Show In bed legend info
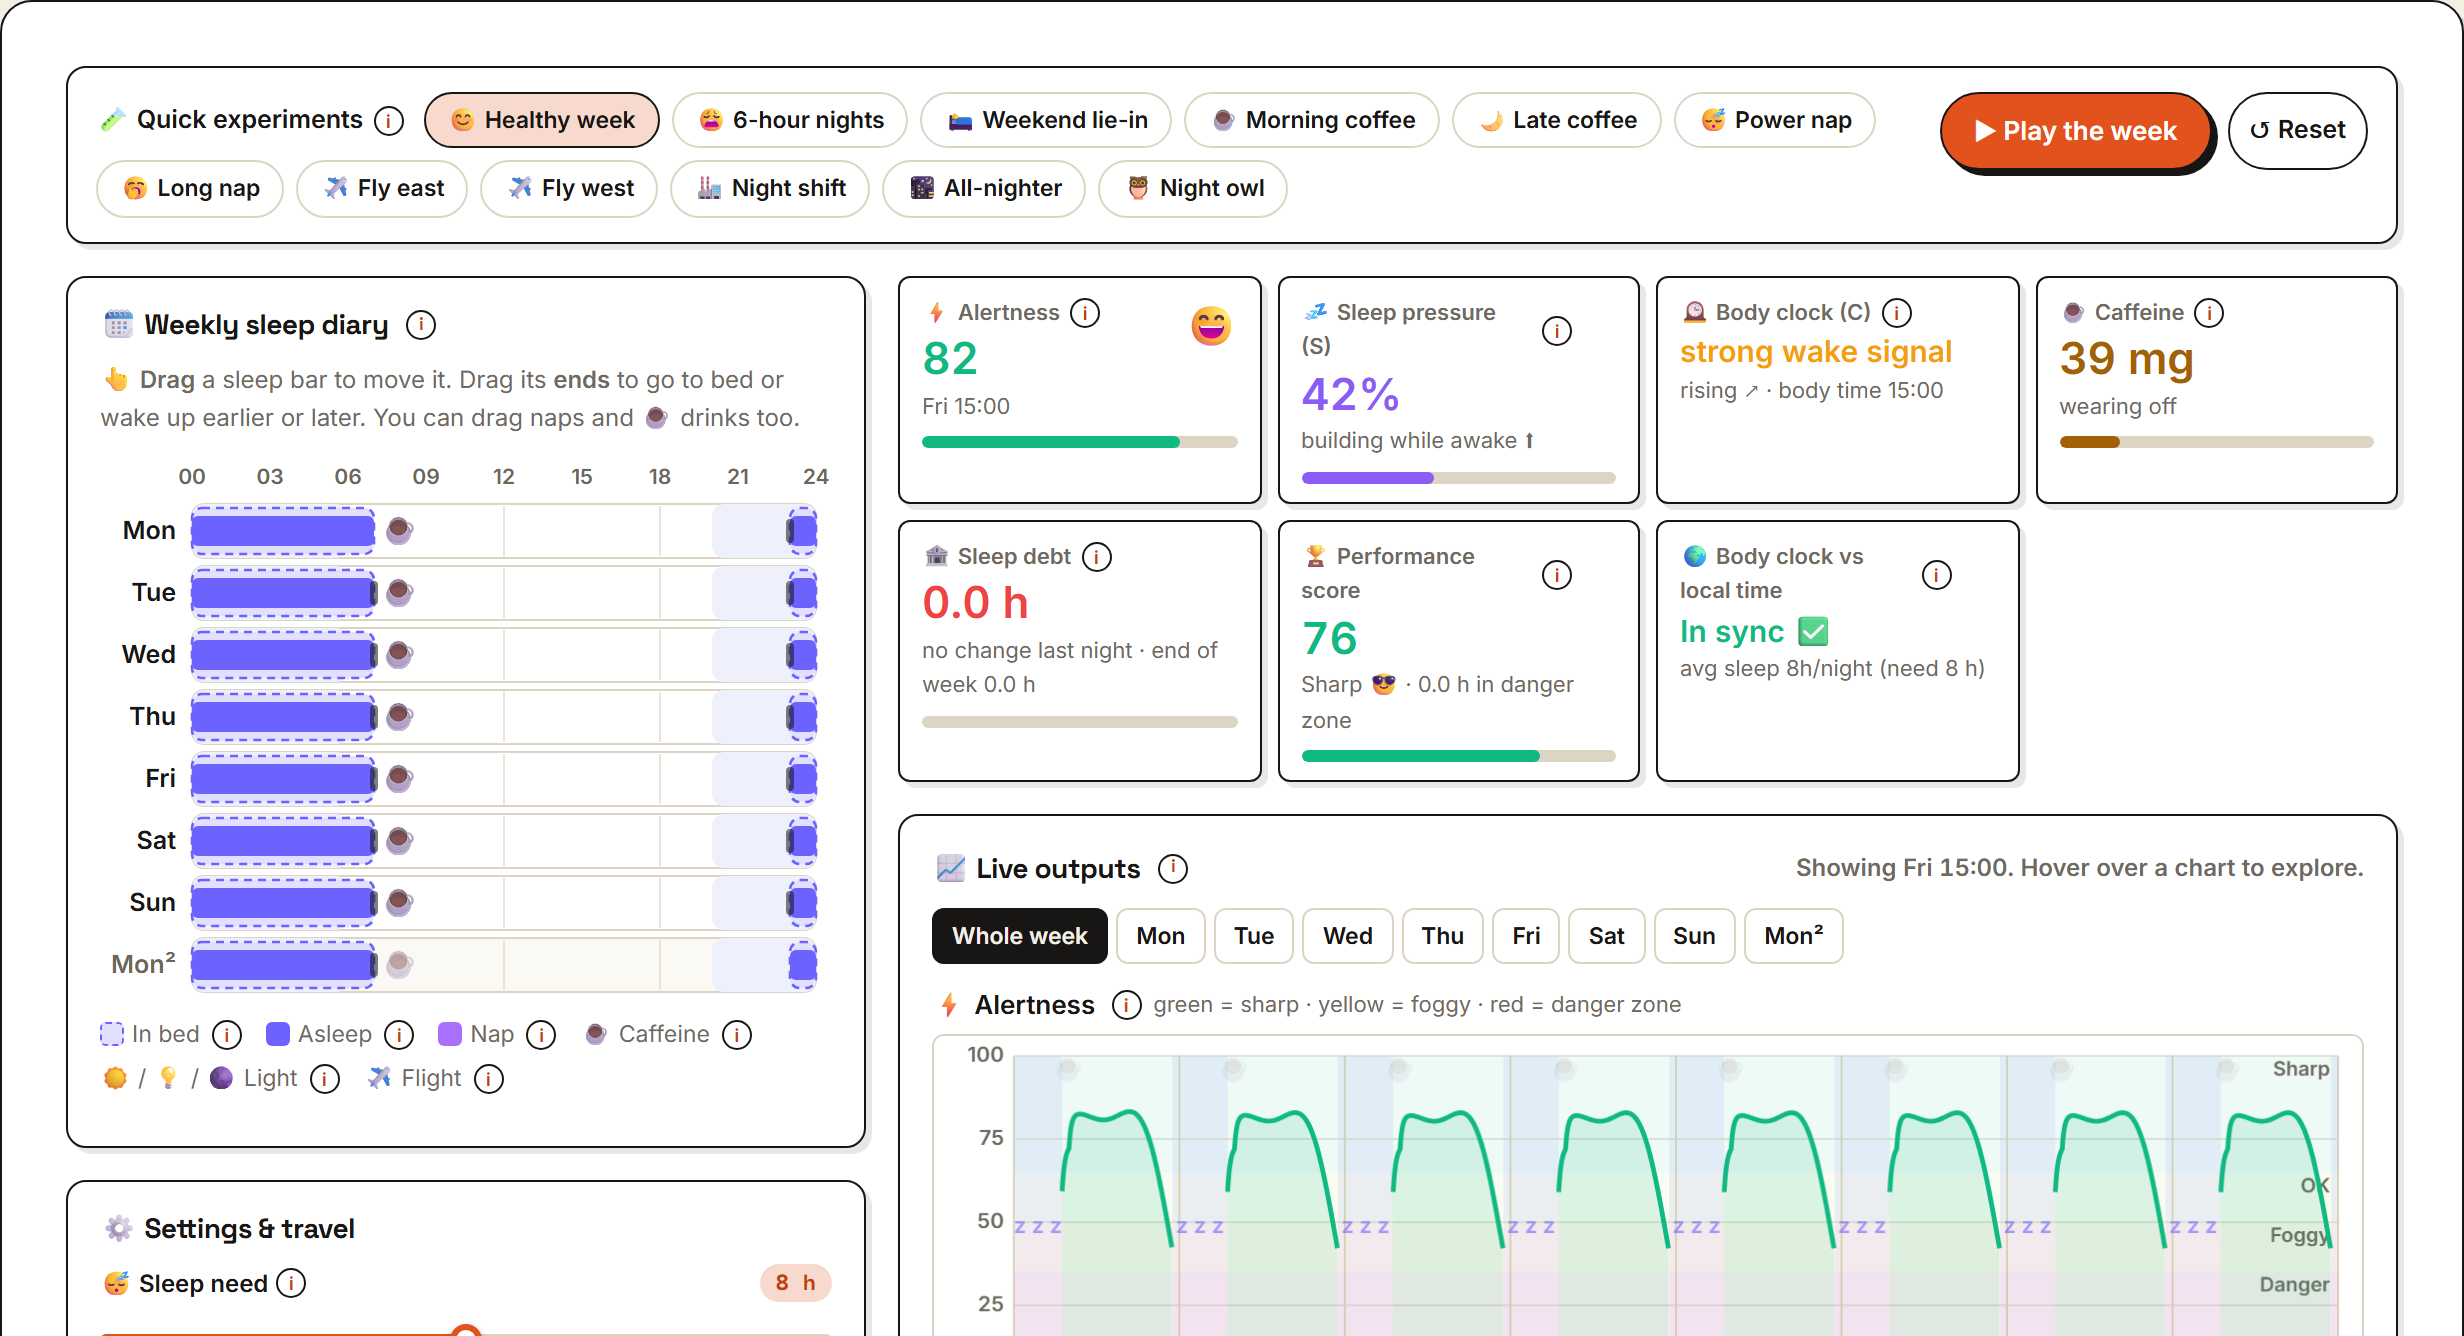2464x1336 pixels. point(227,1035)
